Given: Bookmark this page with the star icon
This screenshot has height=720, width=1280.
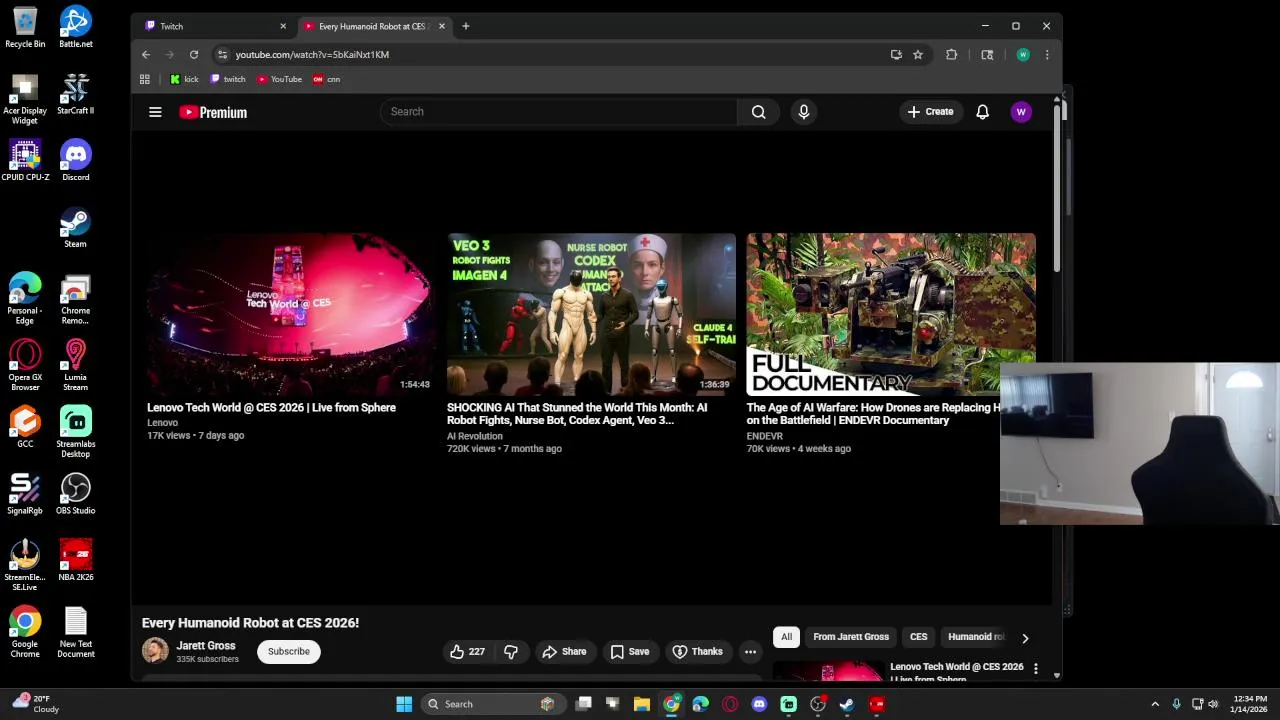Looking at the screenshot, I should [x=918, y=55].
